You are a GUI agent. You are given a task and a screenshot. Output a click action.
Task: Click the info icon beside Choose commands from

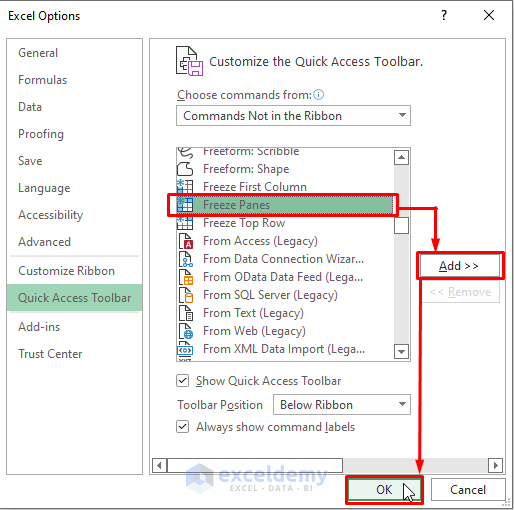pos(319,95)
